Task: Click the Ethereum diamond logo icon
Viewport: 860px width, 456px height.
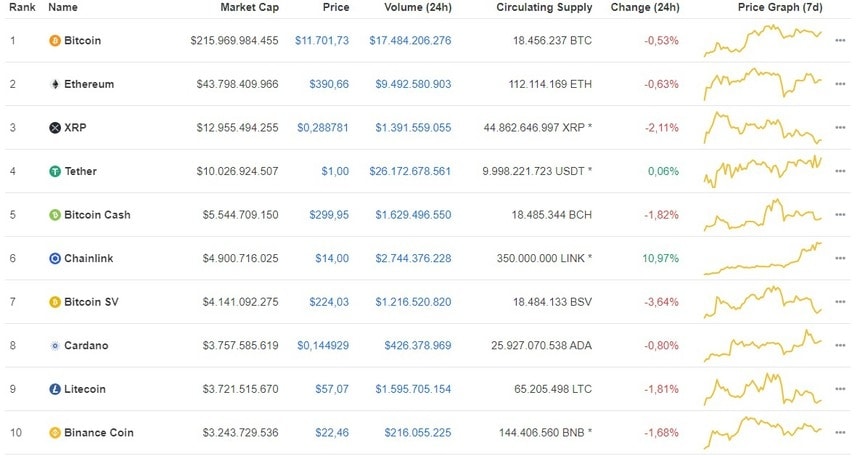Action: [x=55, y=84]
